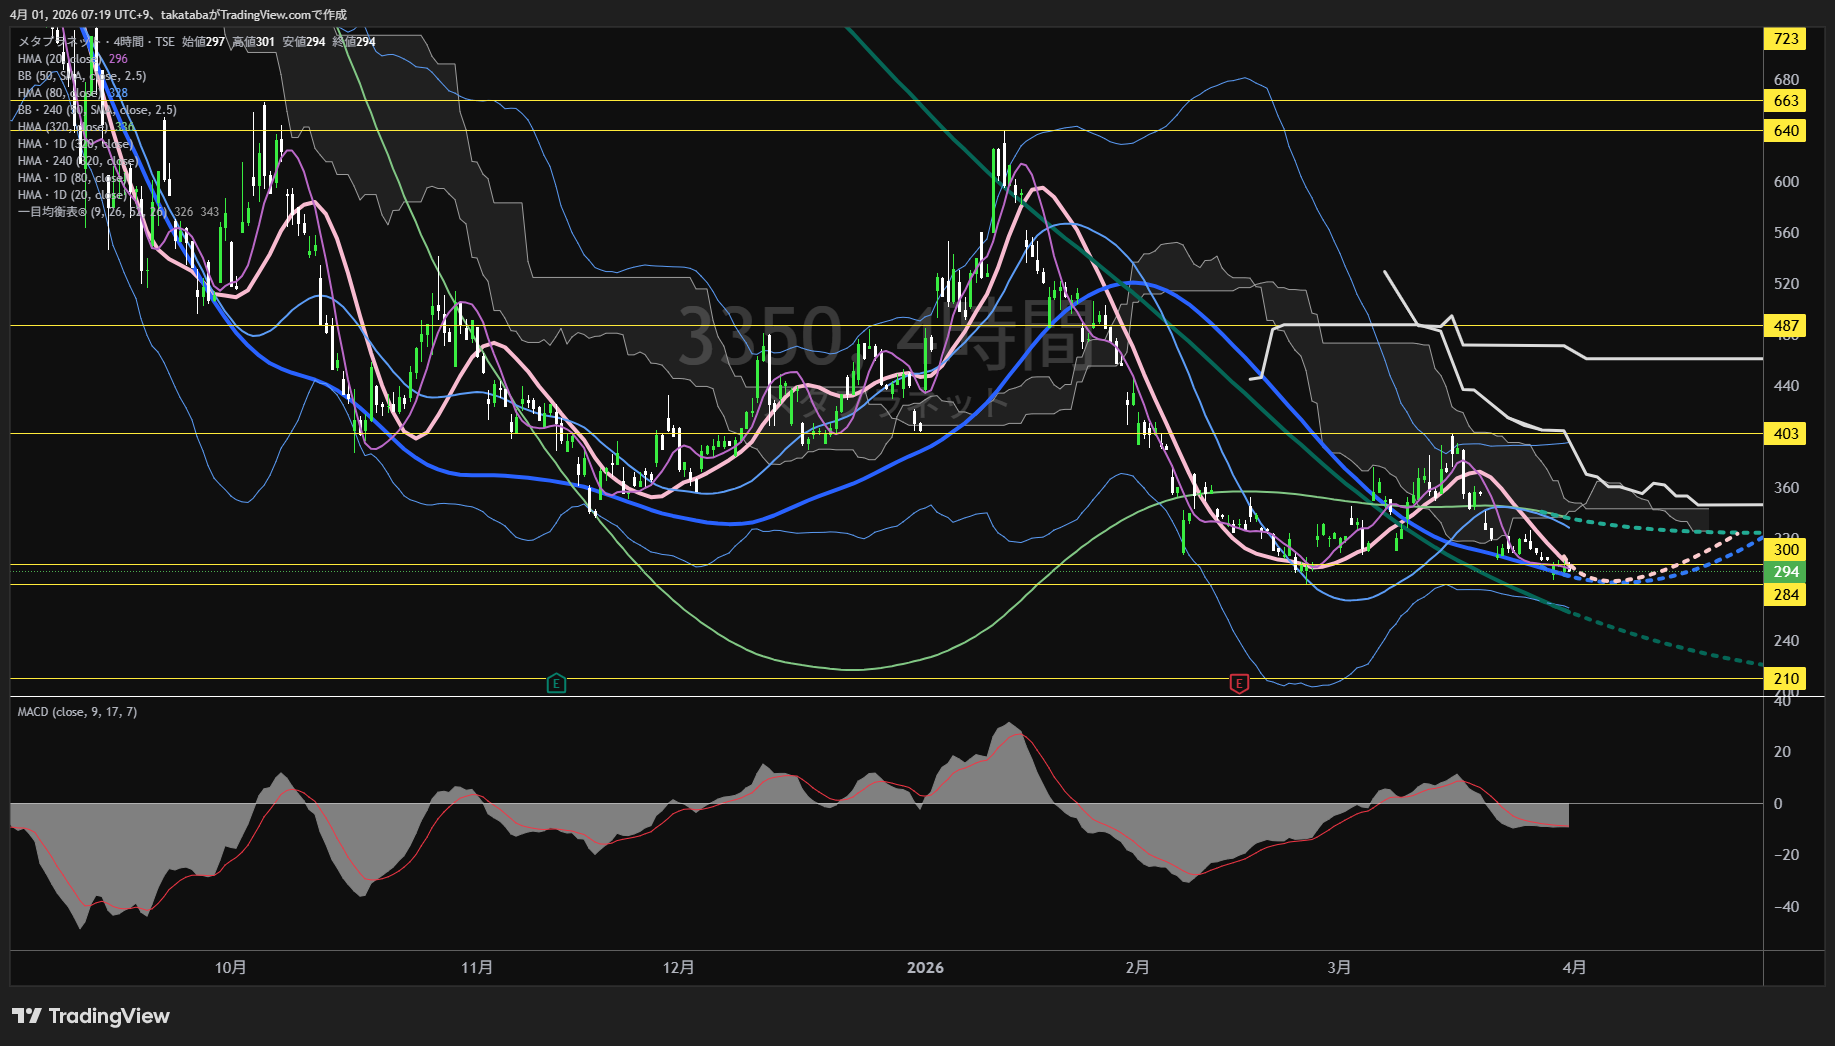Select the yellow 487 price label
The height and width of the screenshot is (1046, 1835).
1785,326
